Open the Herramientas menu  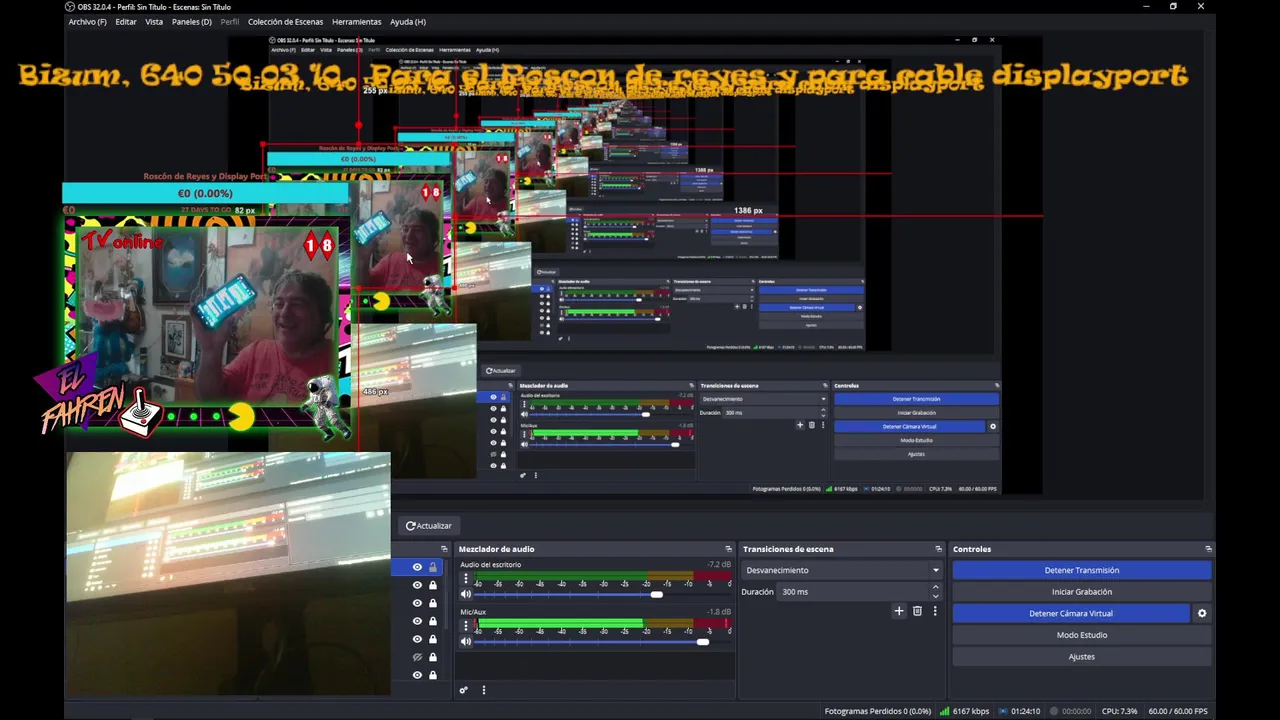(356, 22)
